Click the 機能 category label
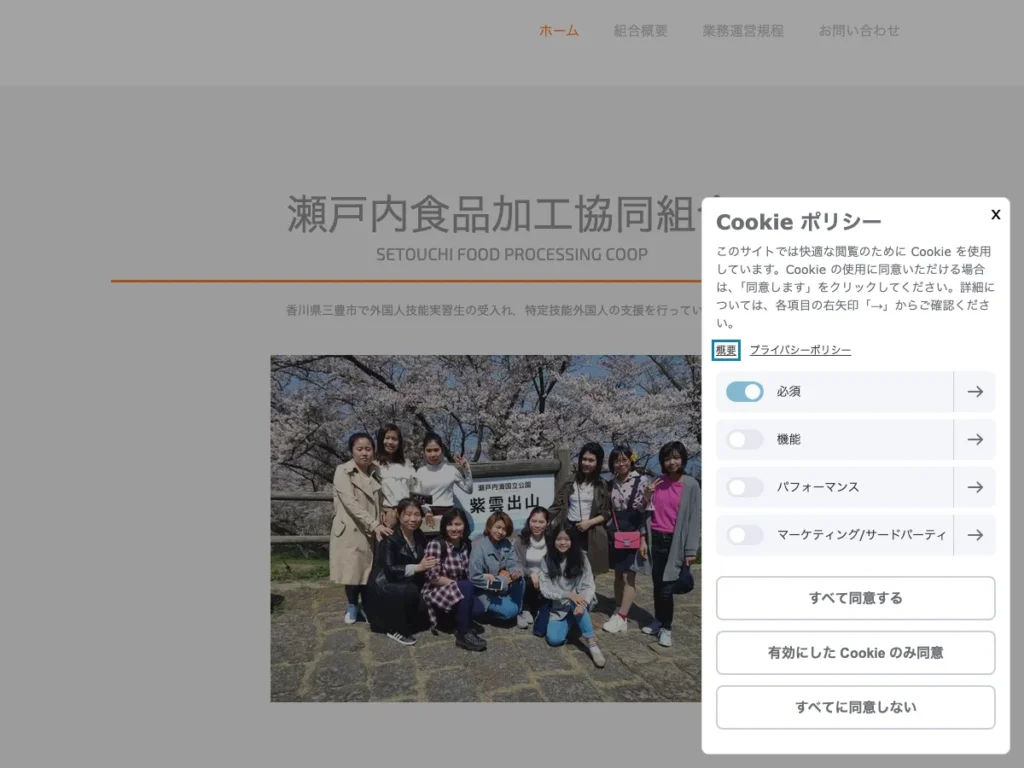1024x768 pixels. click(x=788, y=440)
